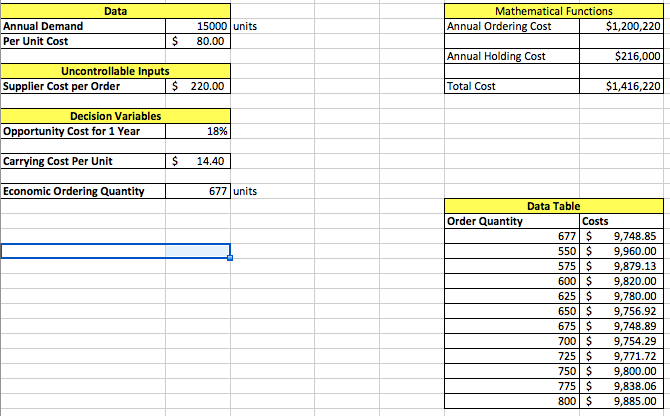Select the Decision Variables header cell

click(x=115, y=116)
